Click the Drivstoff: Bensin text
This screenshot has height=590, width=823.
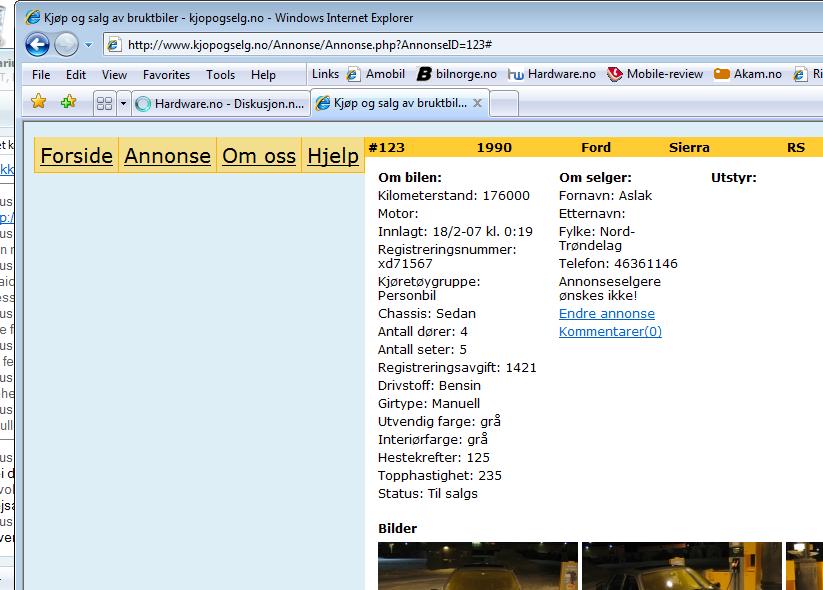pyautogui.click(x=429, y=385)
